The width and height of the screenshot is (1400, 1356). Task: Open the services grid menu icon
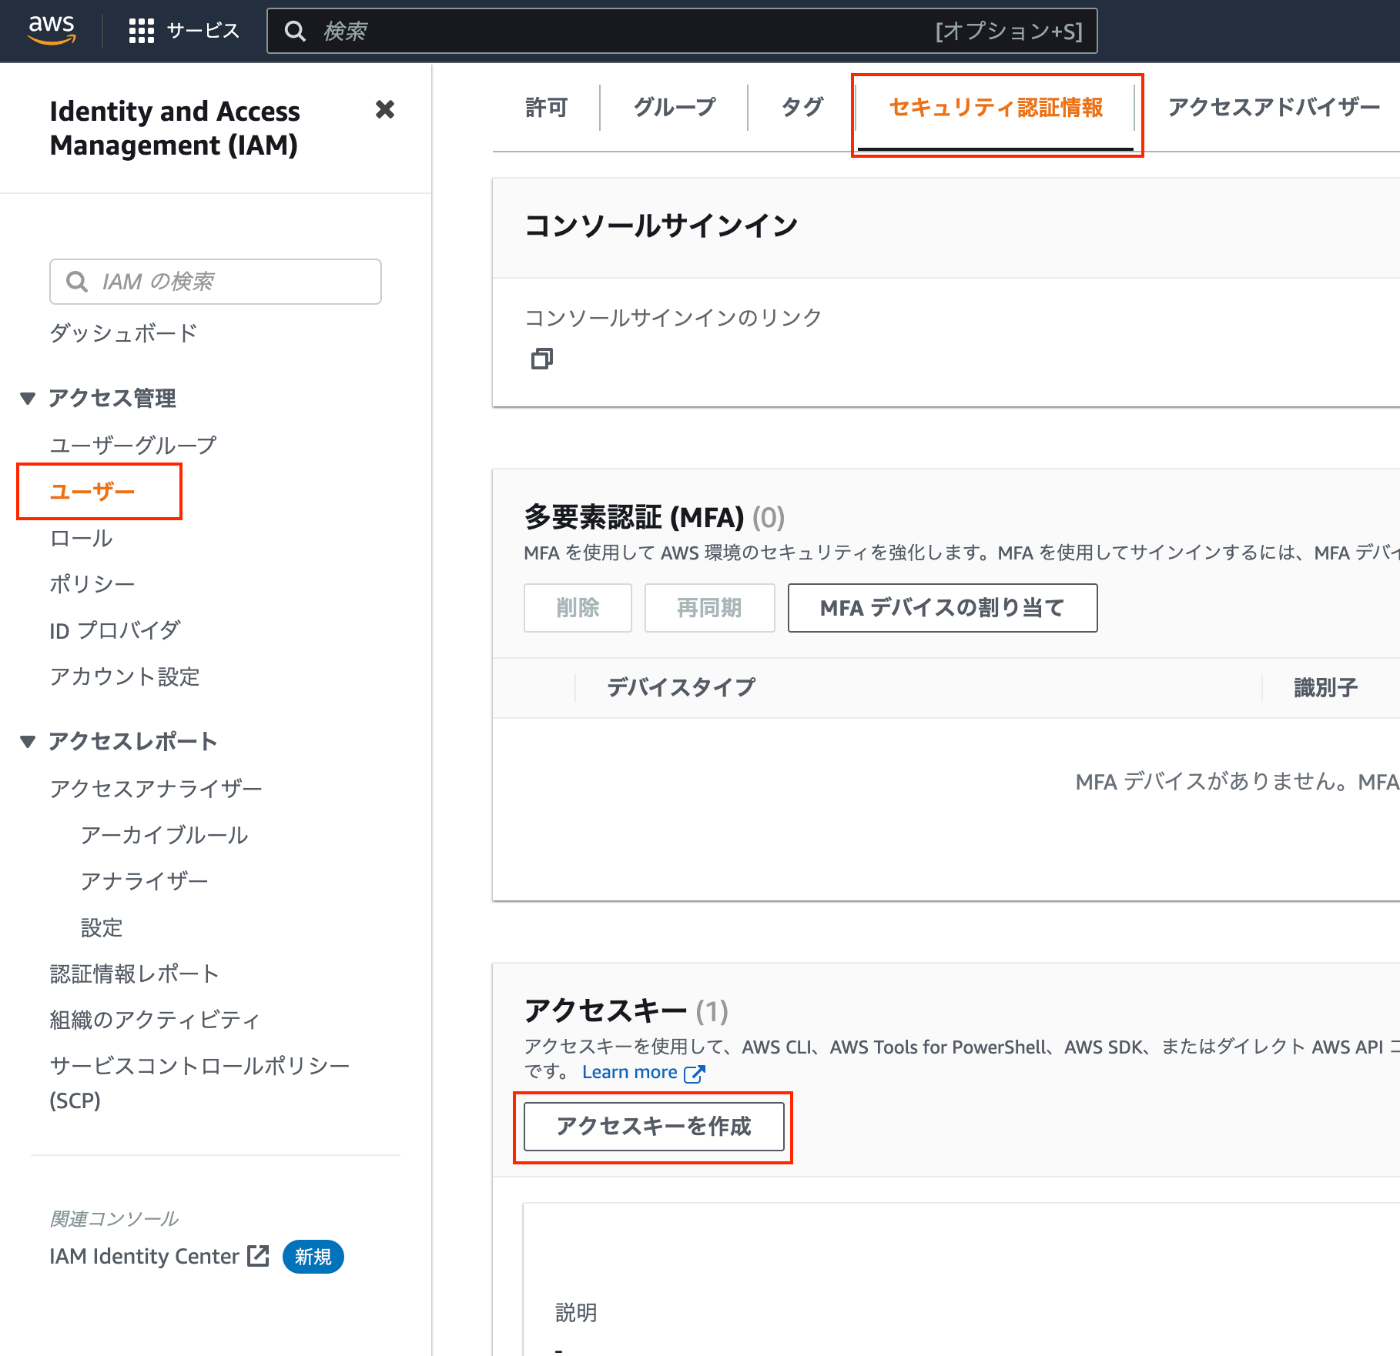tap(141, 31)
